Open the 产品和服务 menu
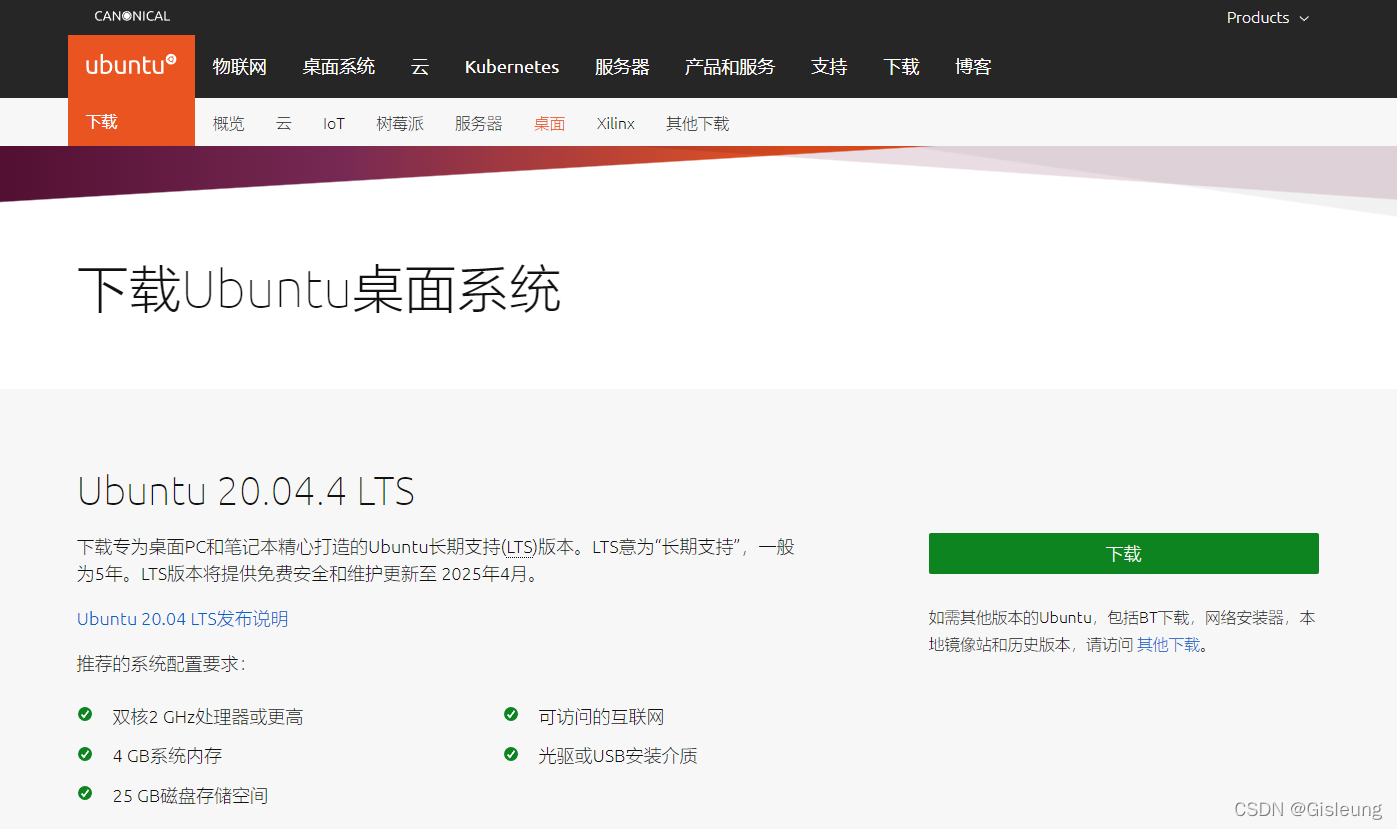Screen dimensions: 1397x829 (x=730, y=67)
